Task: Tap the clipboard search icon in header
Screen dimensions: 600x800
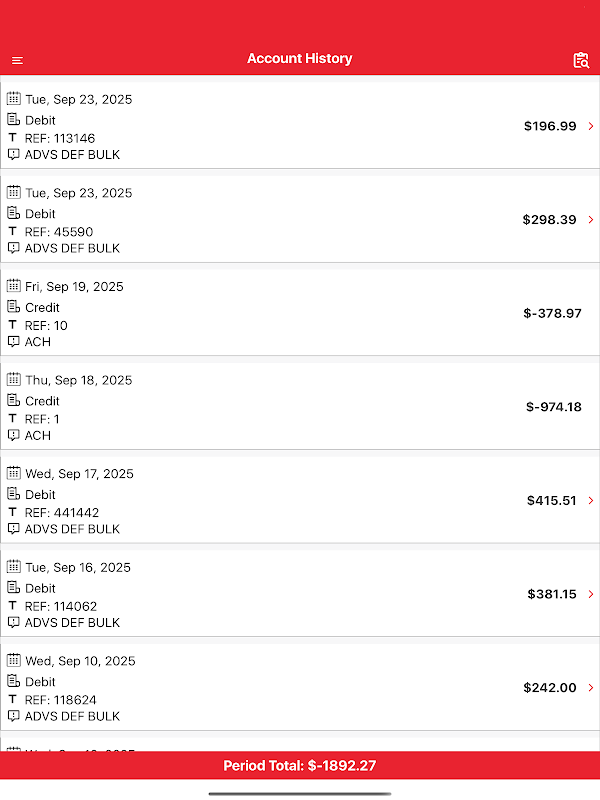Action: 581,60
